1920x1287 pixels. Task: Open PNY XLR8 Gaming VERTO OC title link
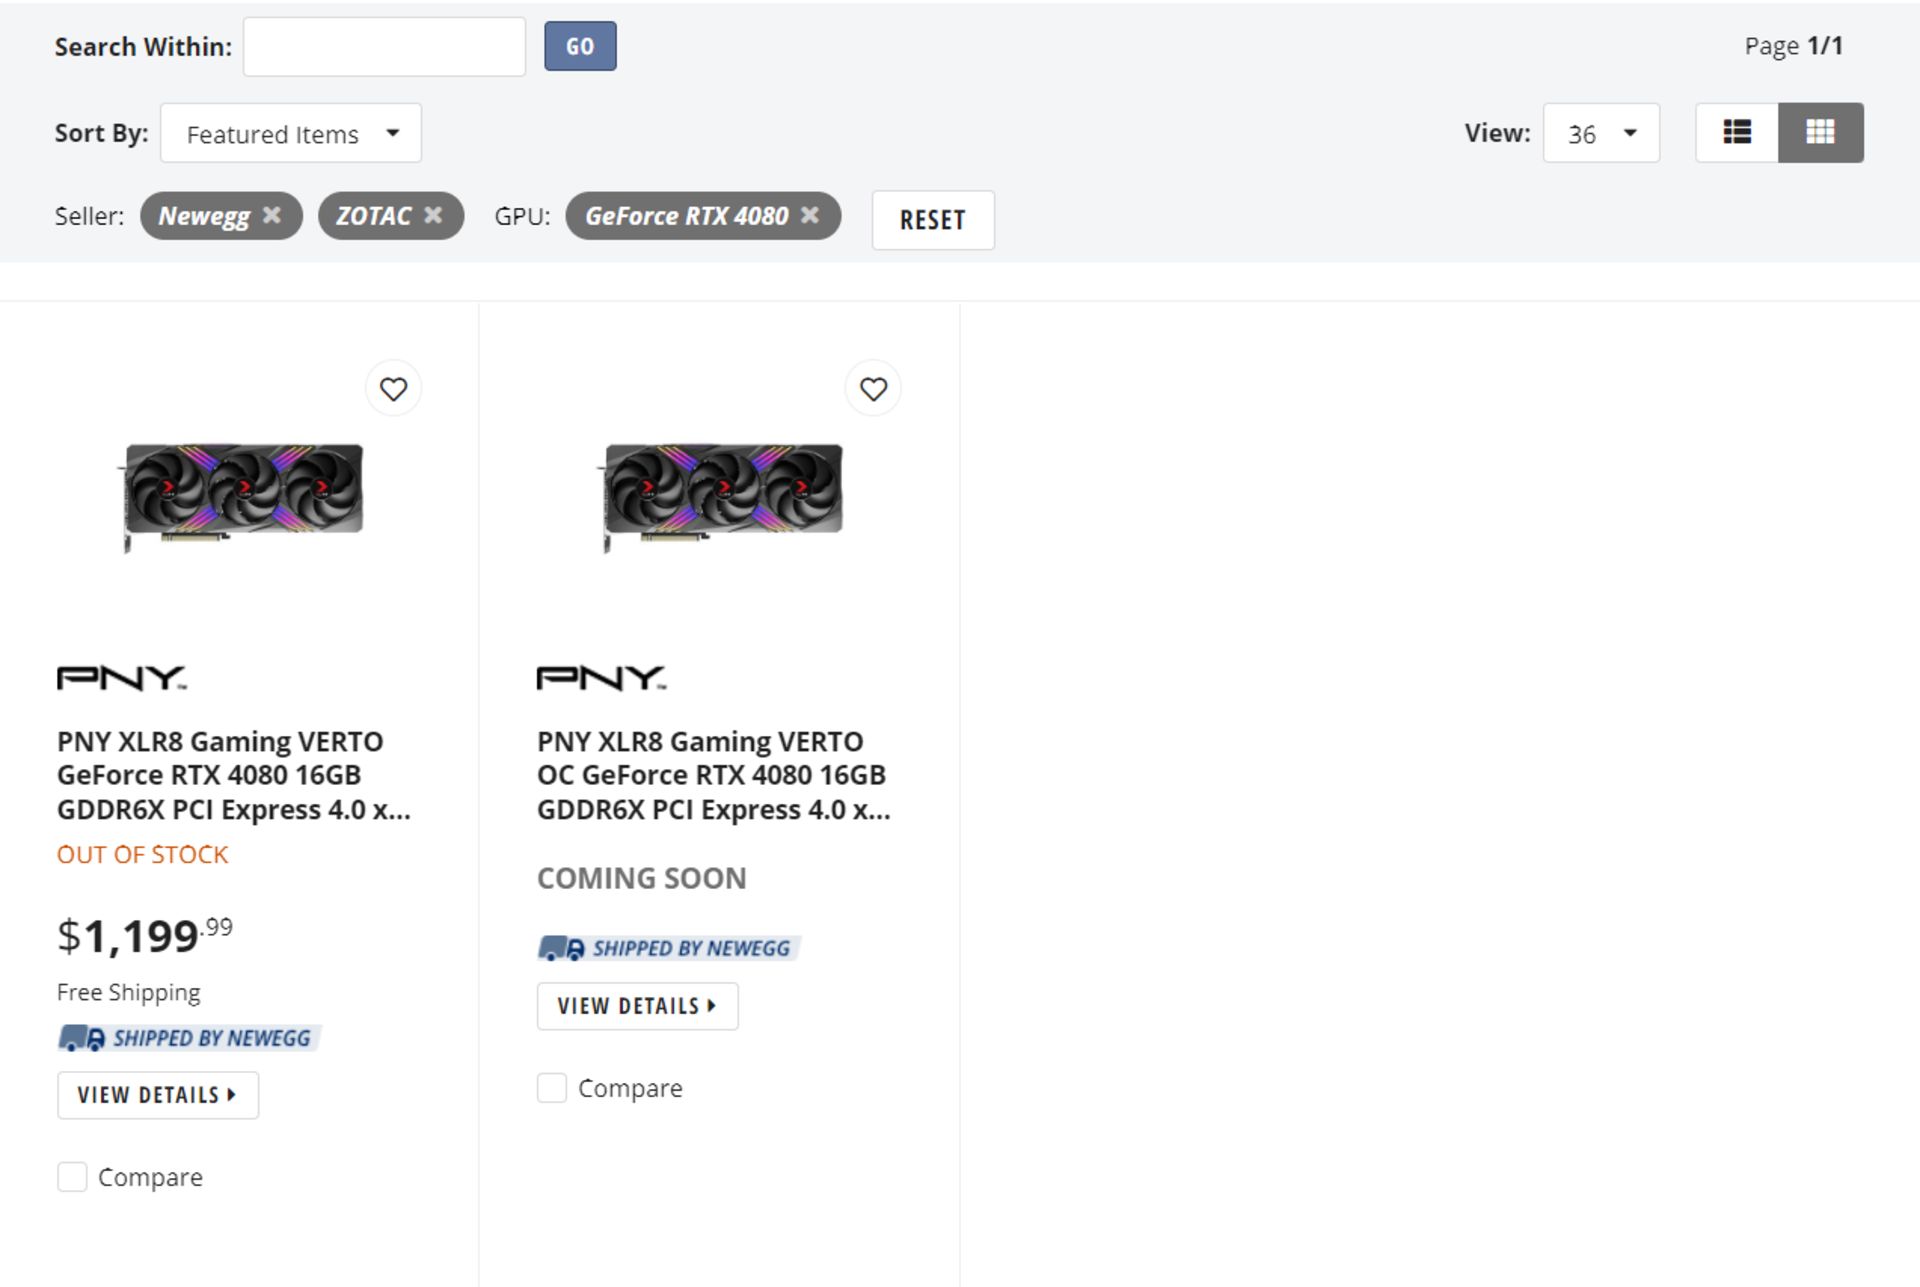(x=713, y=775)
